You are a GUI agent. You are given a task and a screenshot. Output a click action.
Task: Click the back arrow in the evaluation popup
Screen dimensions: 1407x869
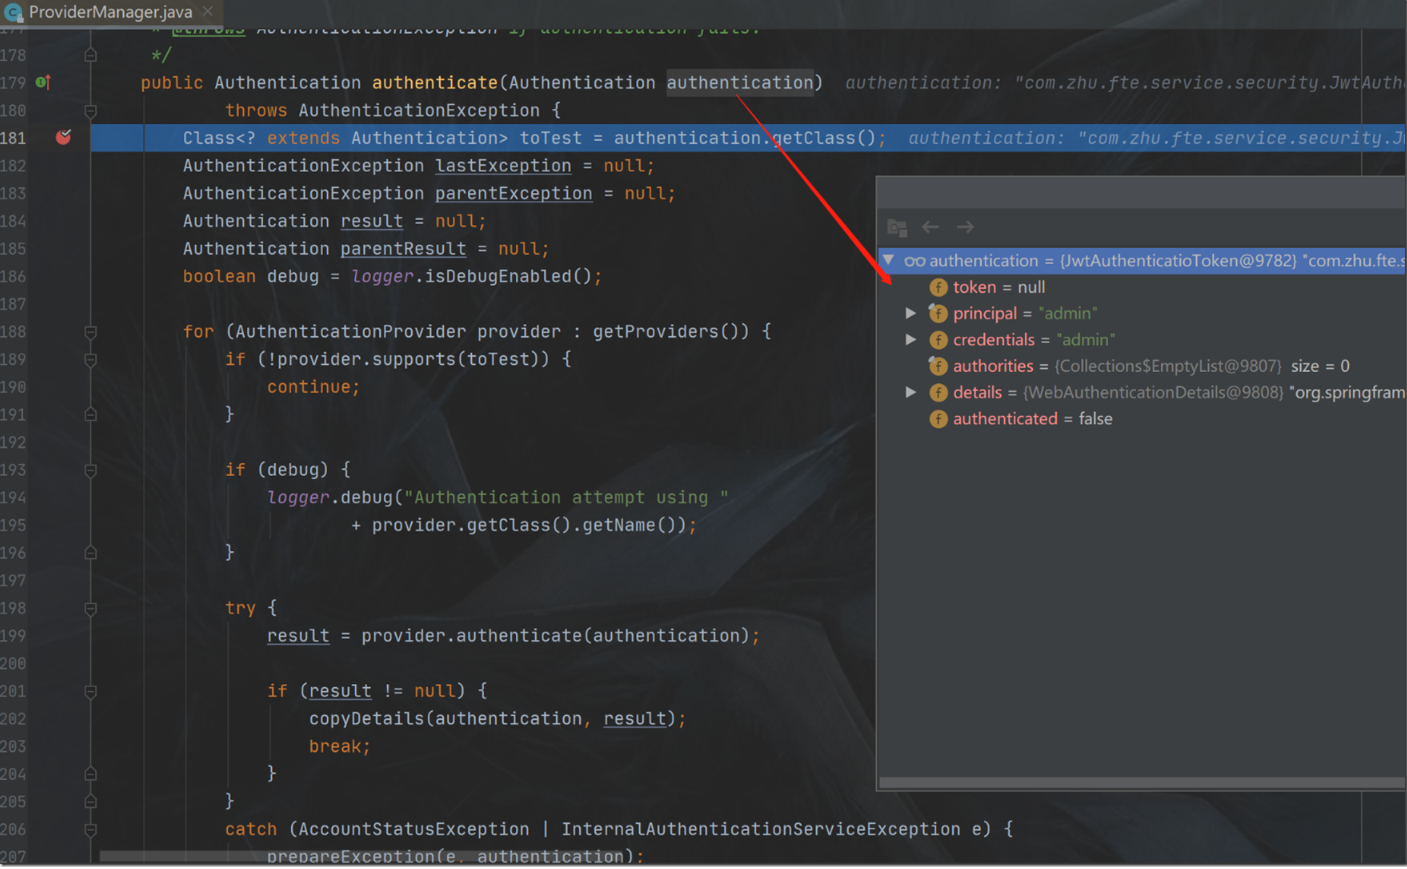[x=930, y=227]
